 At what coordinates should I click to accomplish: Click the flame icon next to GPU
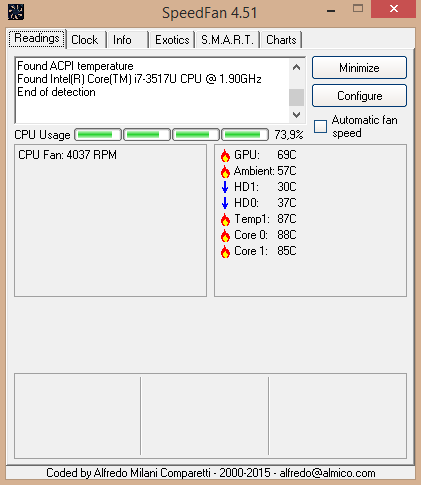(x=225, y=155)
